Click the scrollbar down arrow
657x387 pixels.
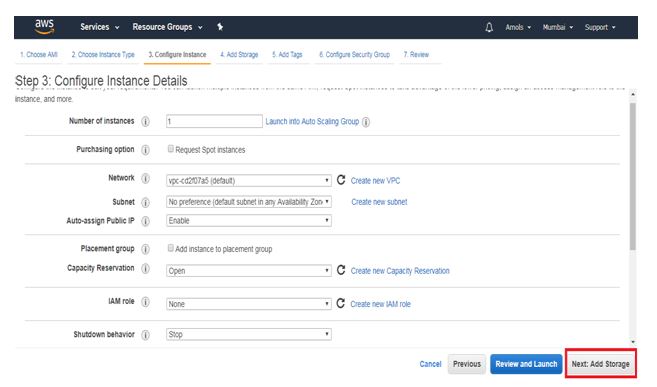[633, 342]
